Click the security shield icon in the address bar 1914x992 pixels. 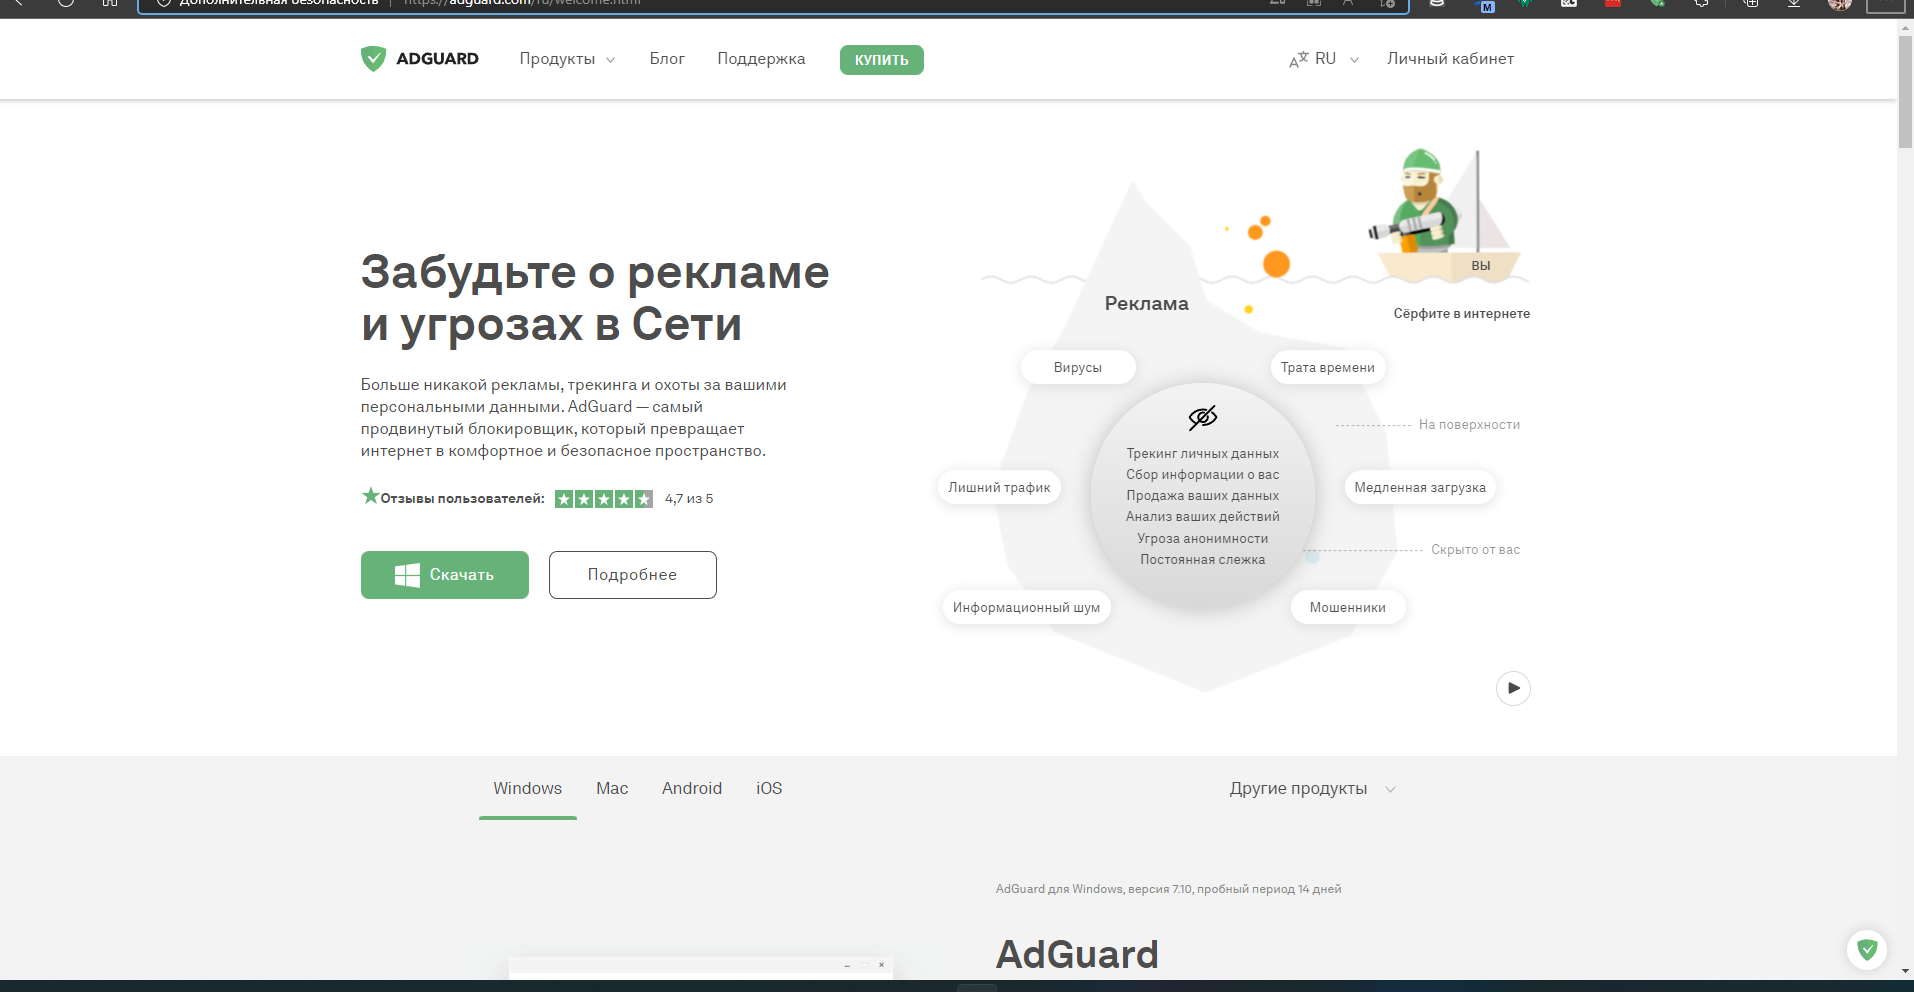click(163, 3)
